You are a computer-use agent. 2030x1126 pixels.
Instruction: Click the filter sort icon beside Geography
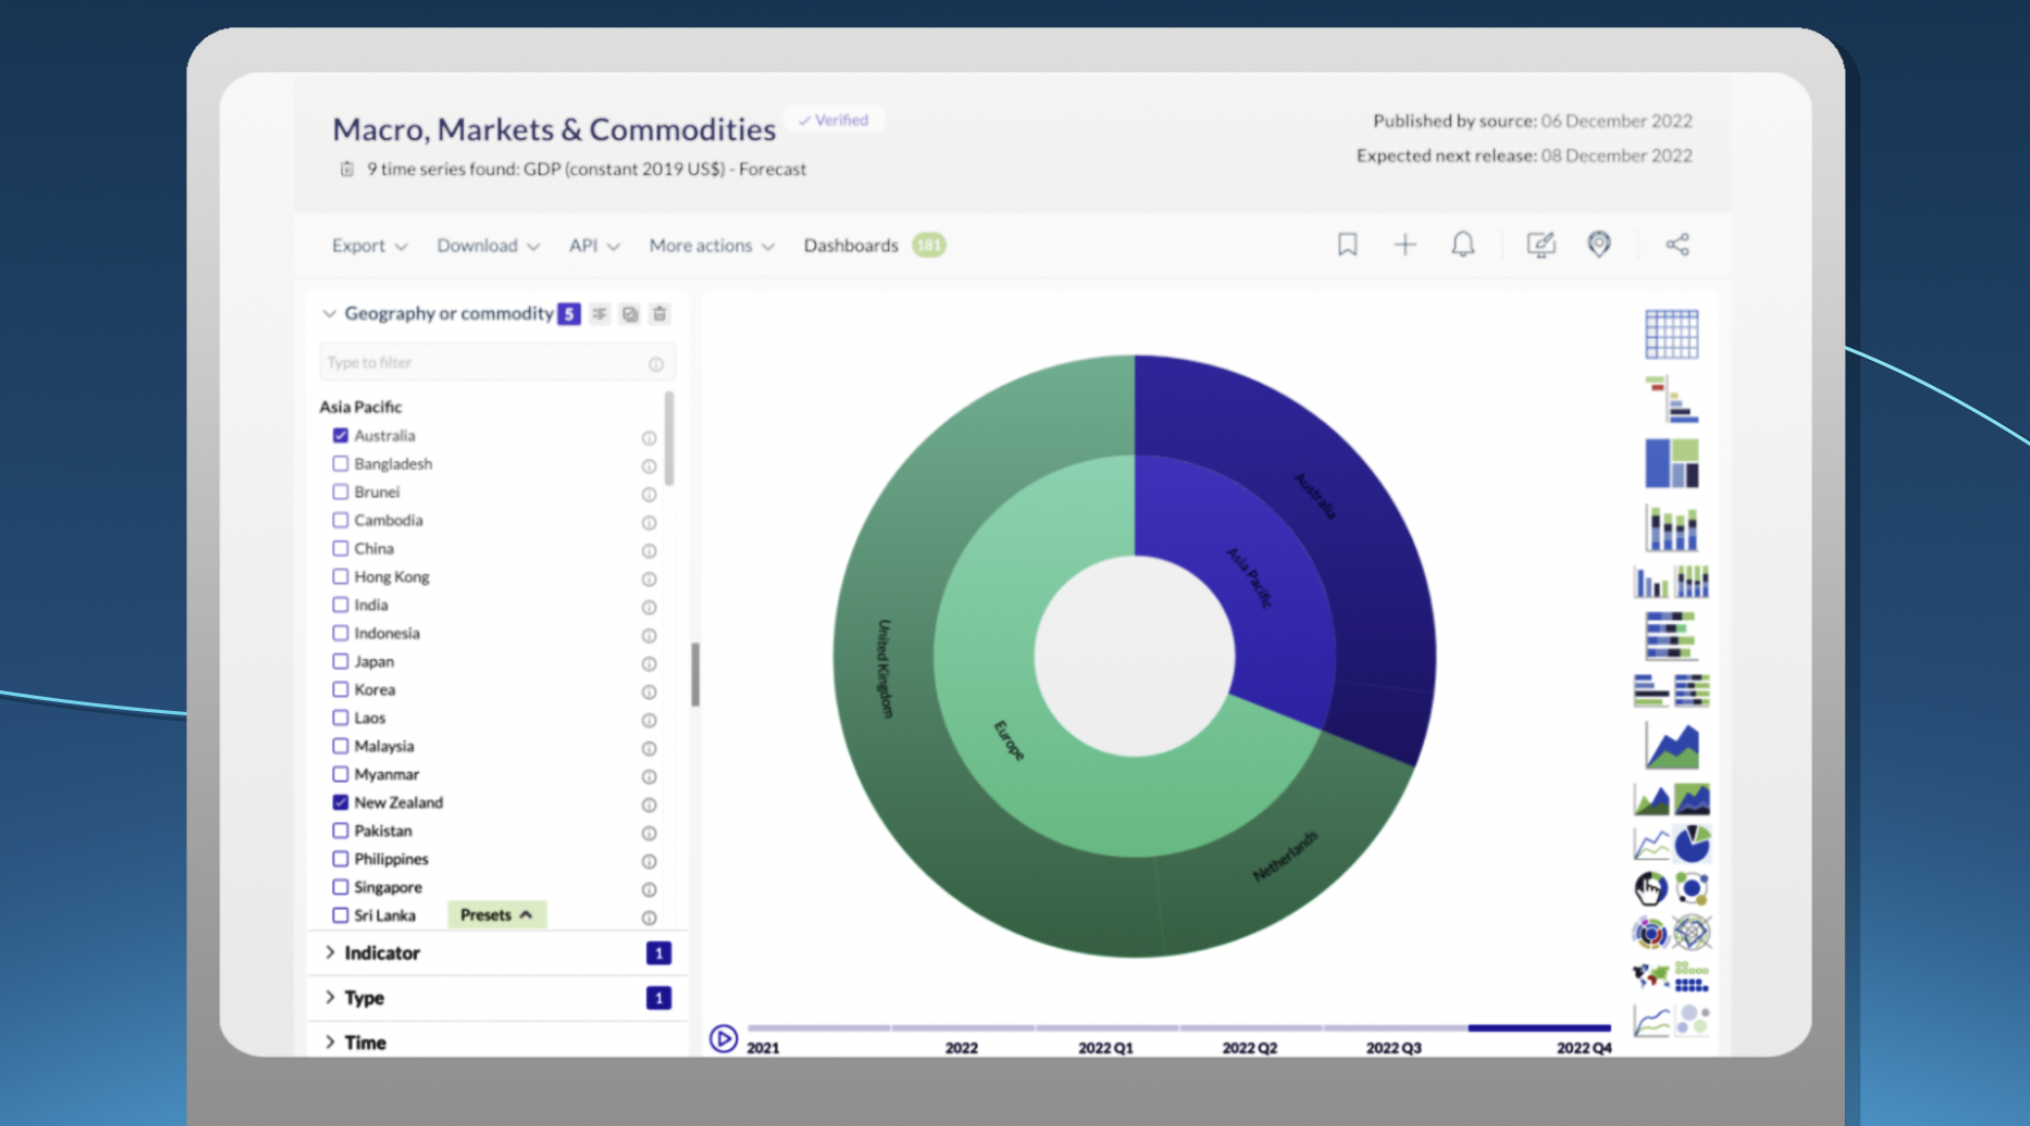pos(600,314)
